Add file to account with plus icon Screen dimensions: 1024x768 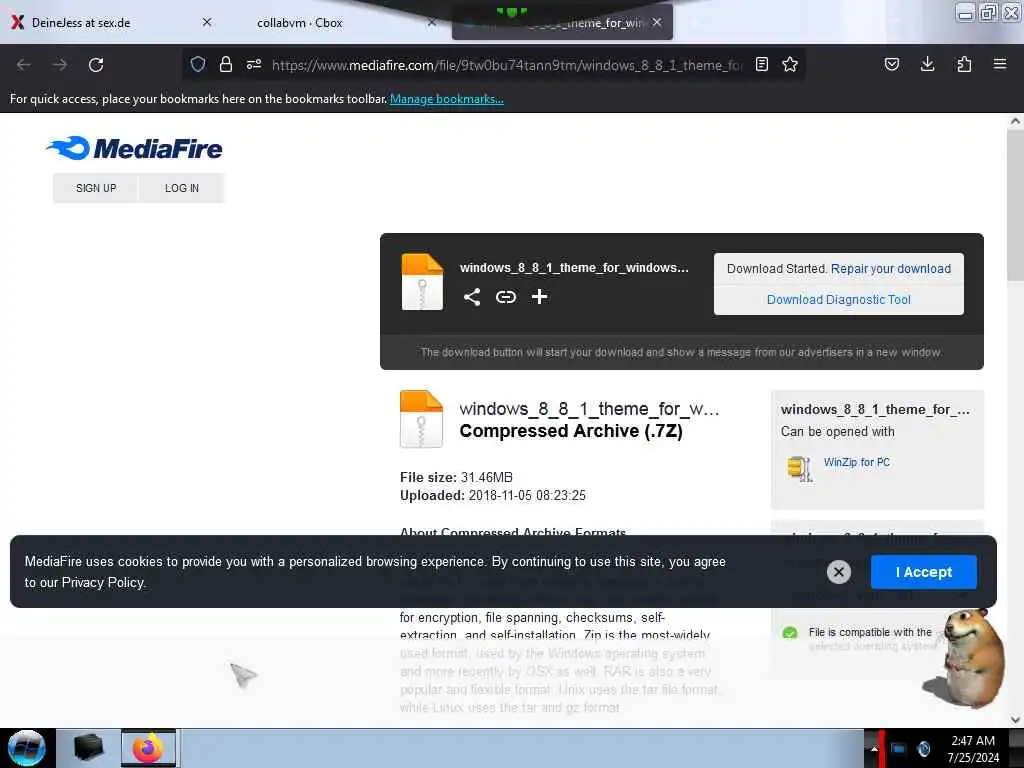539,297
